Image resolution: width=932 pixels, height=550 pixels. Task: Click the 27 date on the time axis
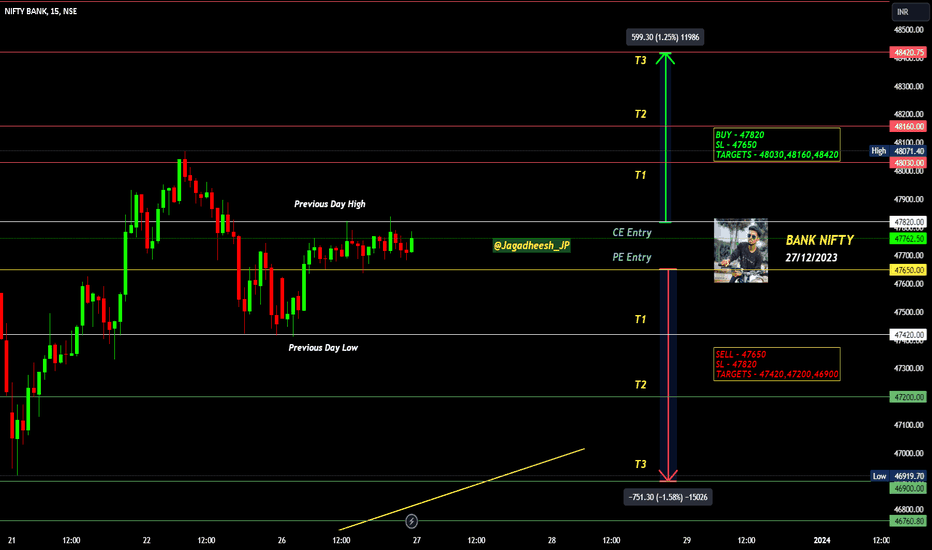[x=417, y=540]
